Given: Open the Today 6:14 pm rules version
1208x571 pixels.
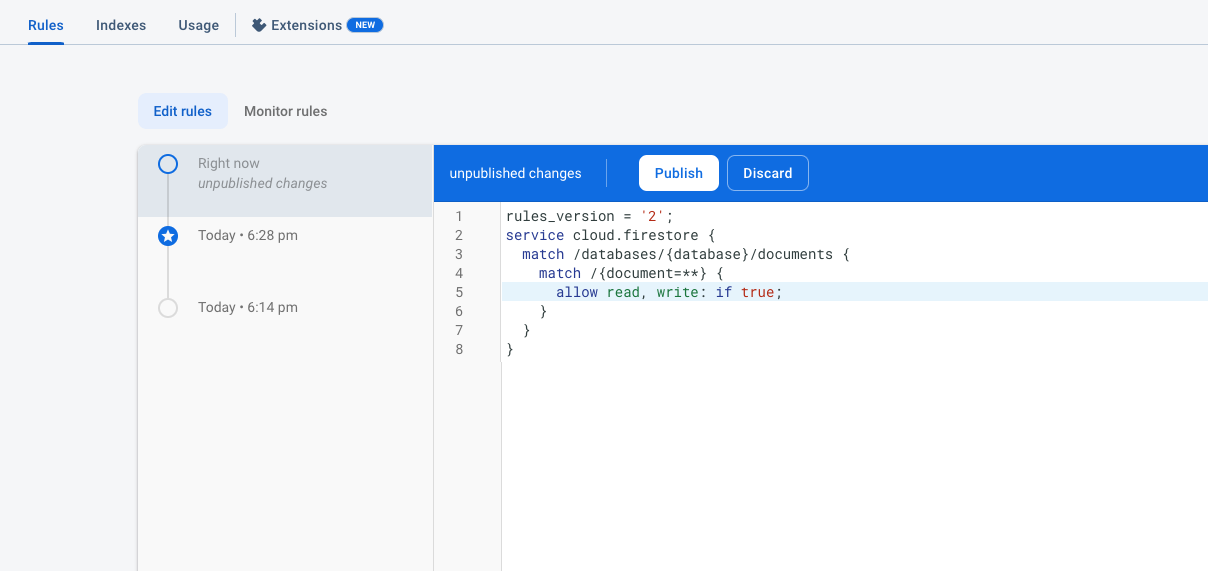Looking at the screenshot, I should point(248,308).
